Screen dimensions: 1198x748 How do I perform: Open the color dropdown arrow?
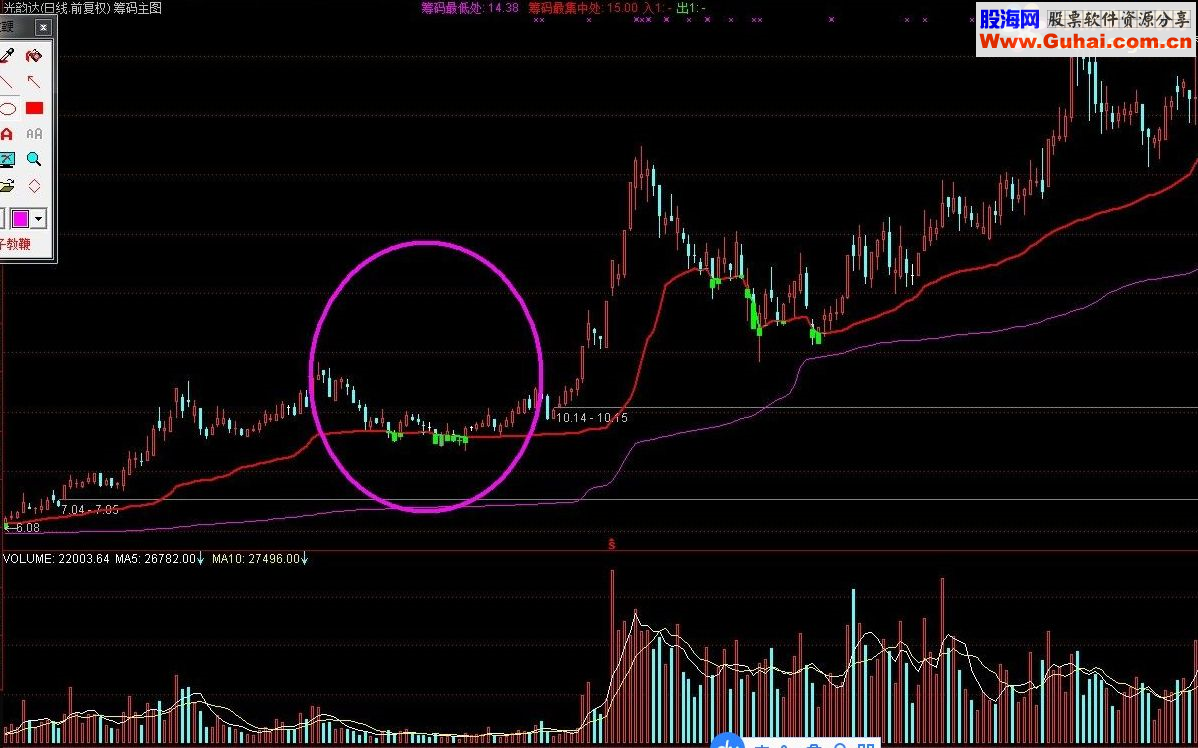38,219
